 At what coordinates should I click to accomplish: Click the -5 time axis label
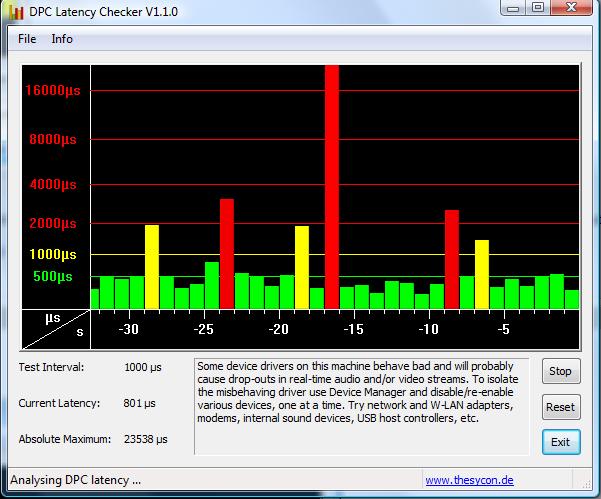point(504,329)
